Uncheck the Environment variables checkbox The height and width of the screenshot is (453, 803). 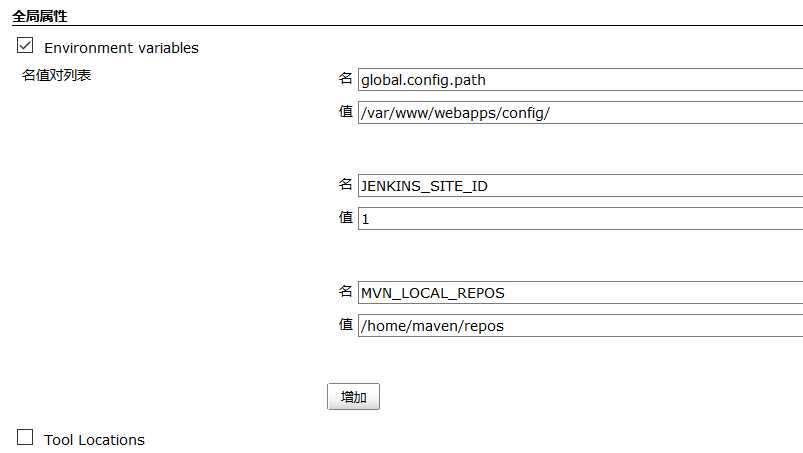(x=25, y=45)
